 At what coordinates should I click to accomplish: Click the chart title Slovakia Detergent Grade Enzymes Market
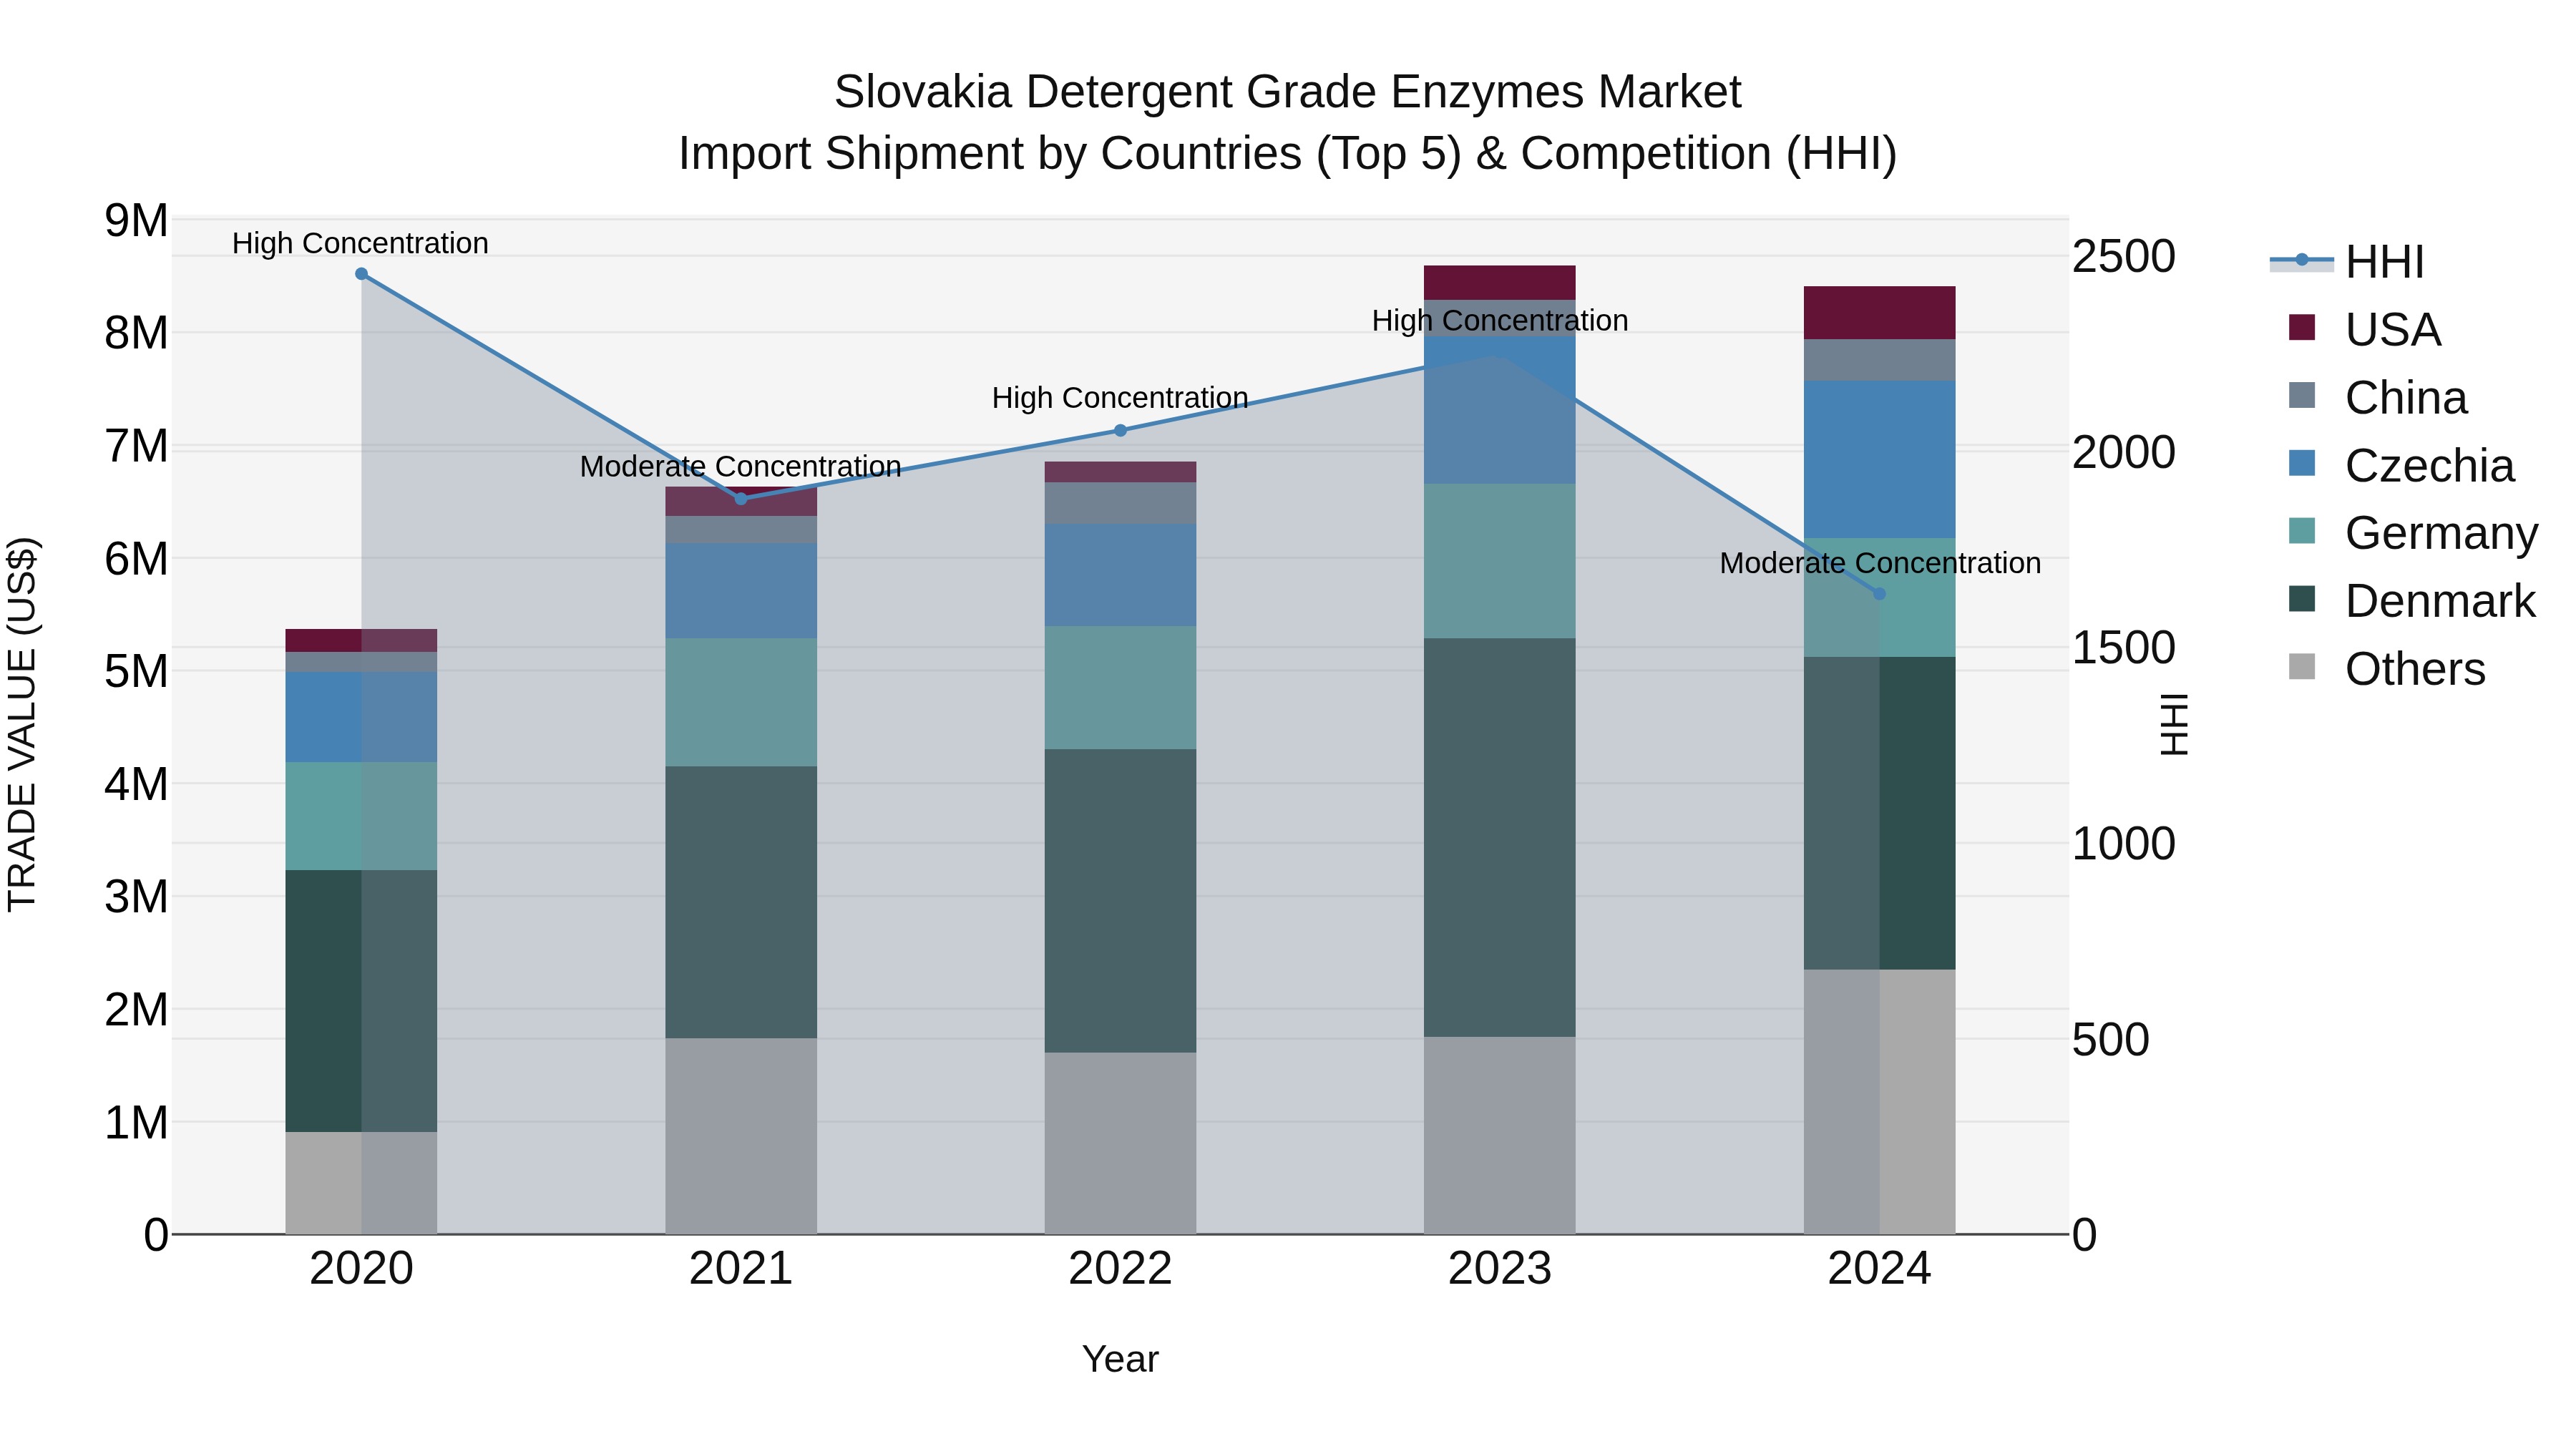pos(1288,92)
